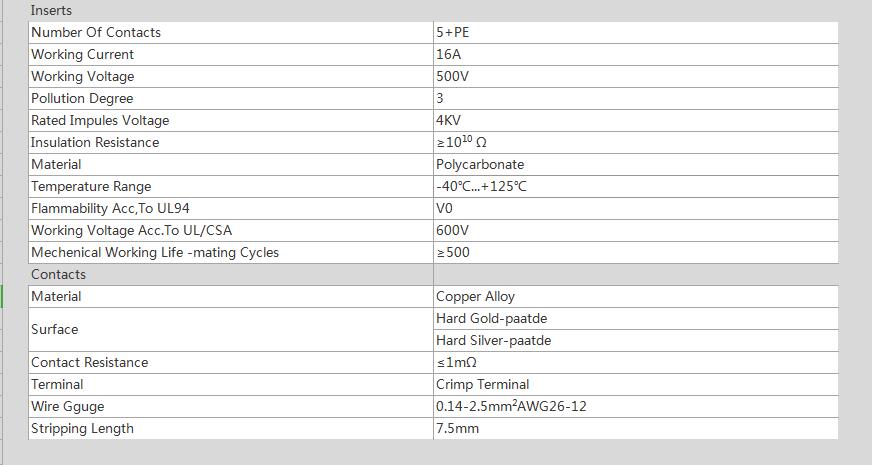This screenshot has width=872, height=465.
Task: Click the '16A' value cell
Action: (x=636, y=55)
